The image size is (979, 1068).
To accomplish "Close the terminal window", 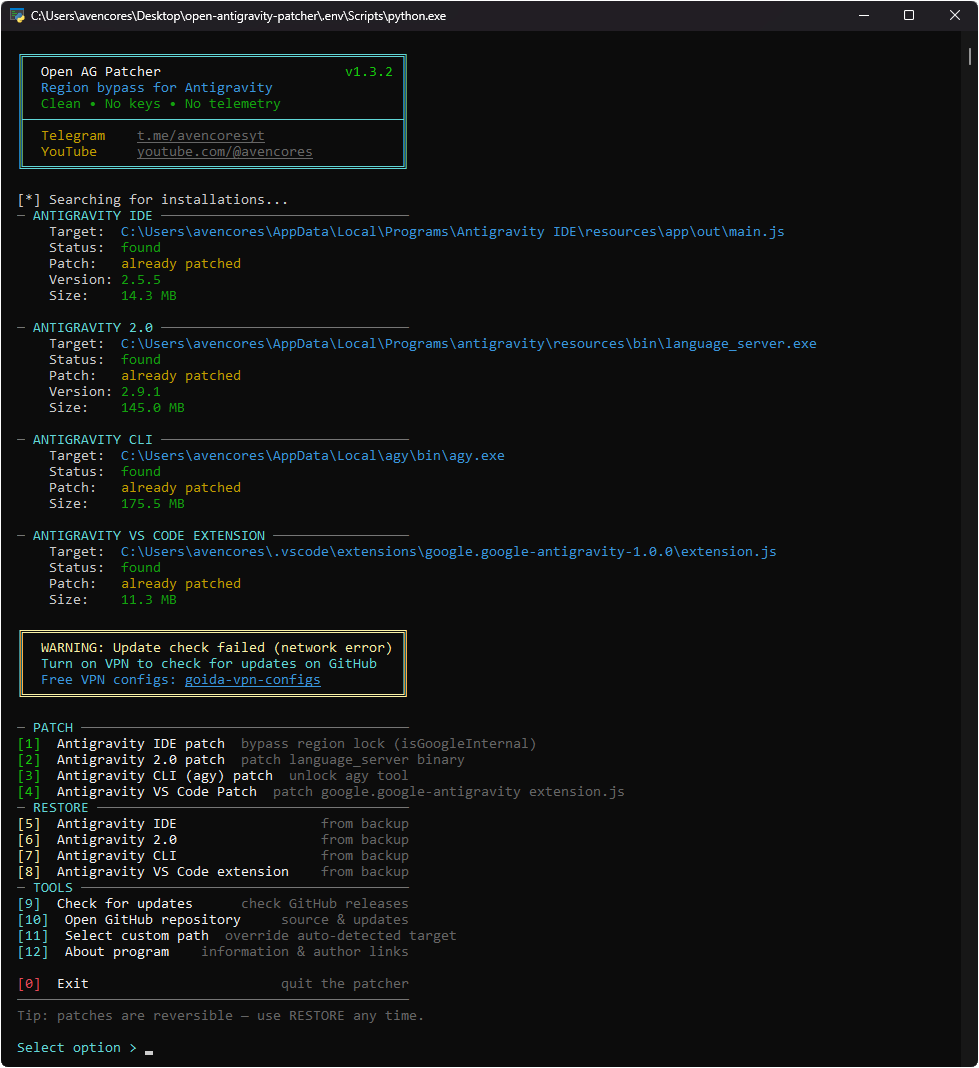I will click(954, 15).
